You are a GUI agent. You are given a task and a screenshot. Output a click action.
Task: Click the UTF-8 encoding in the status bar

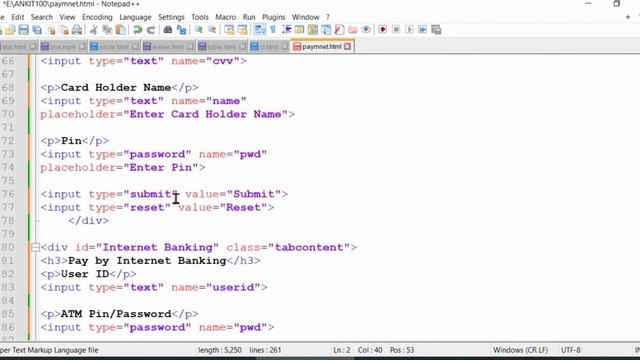coord(571,350)
